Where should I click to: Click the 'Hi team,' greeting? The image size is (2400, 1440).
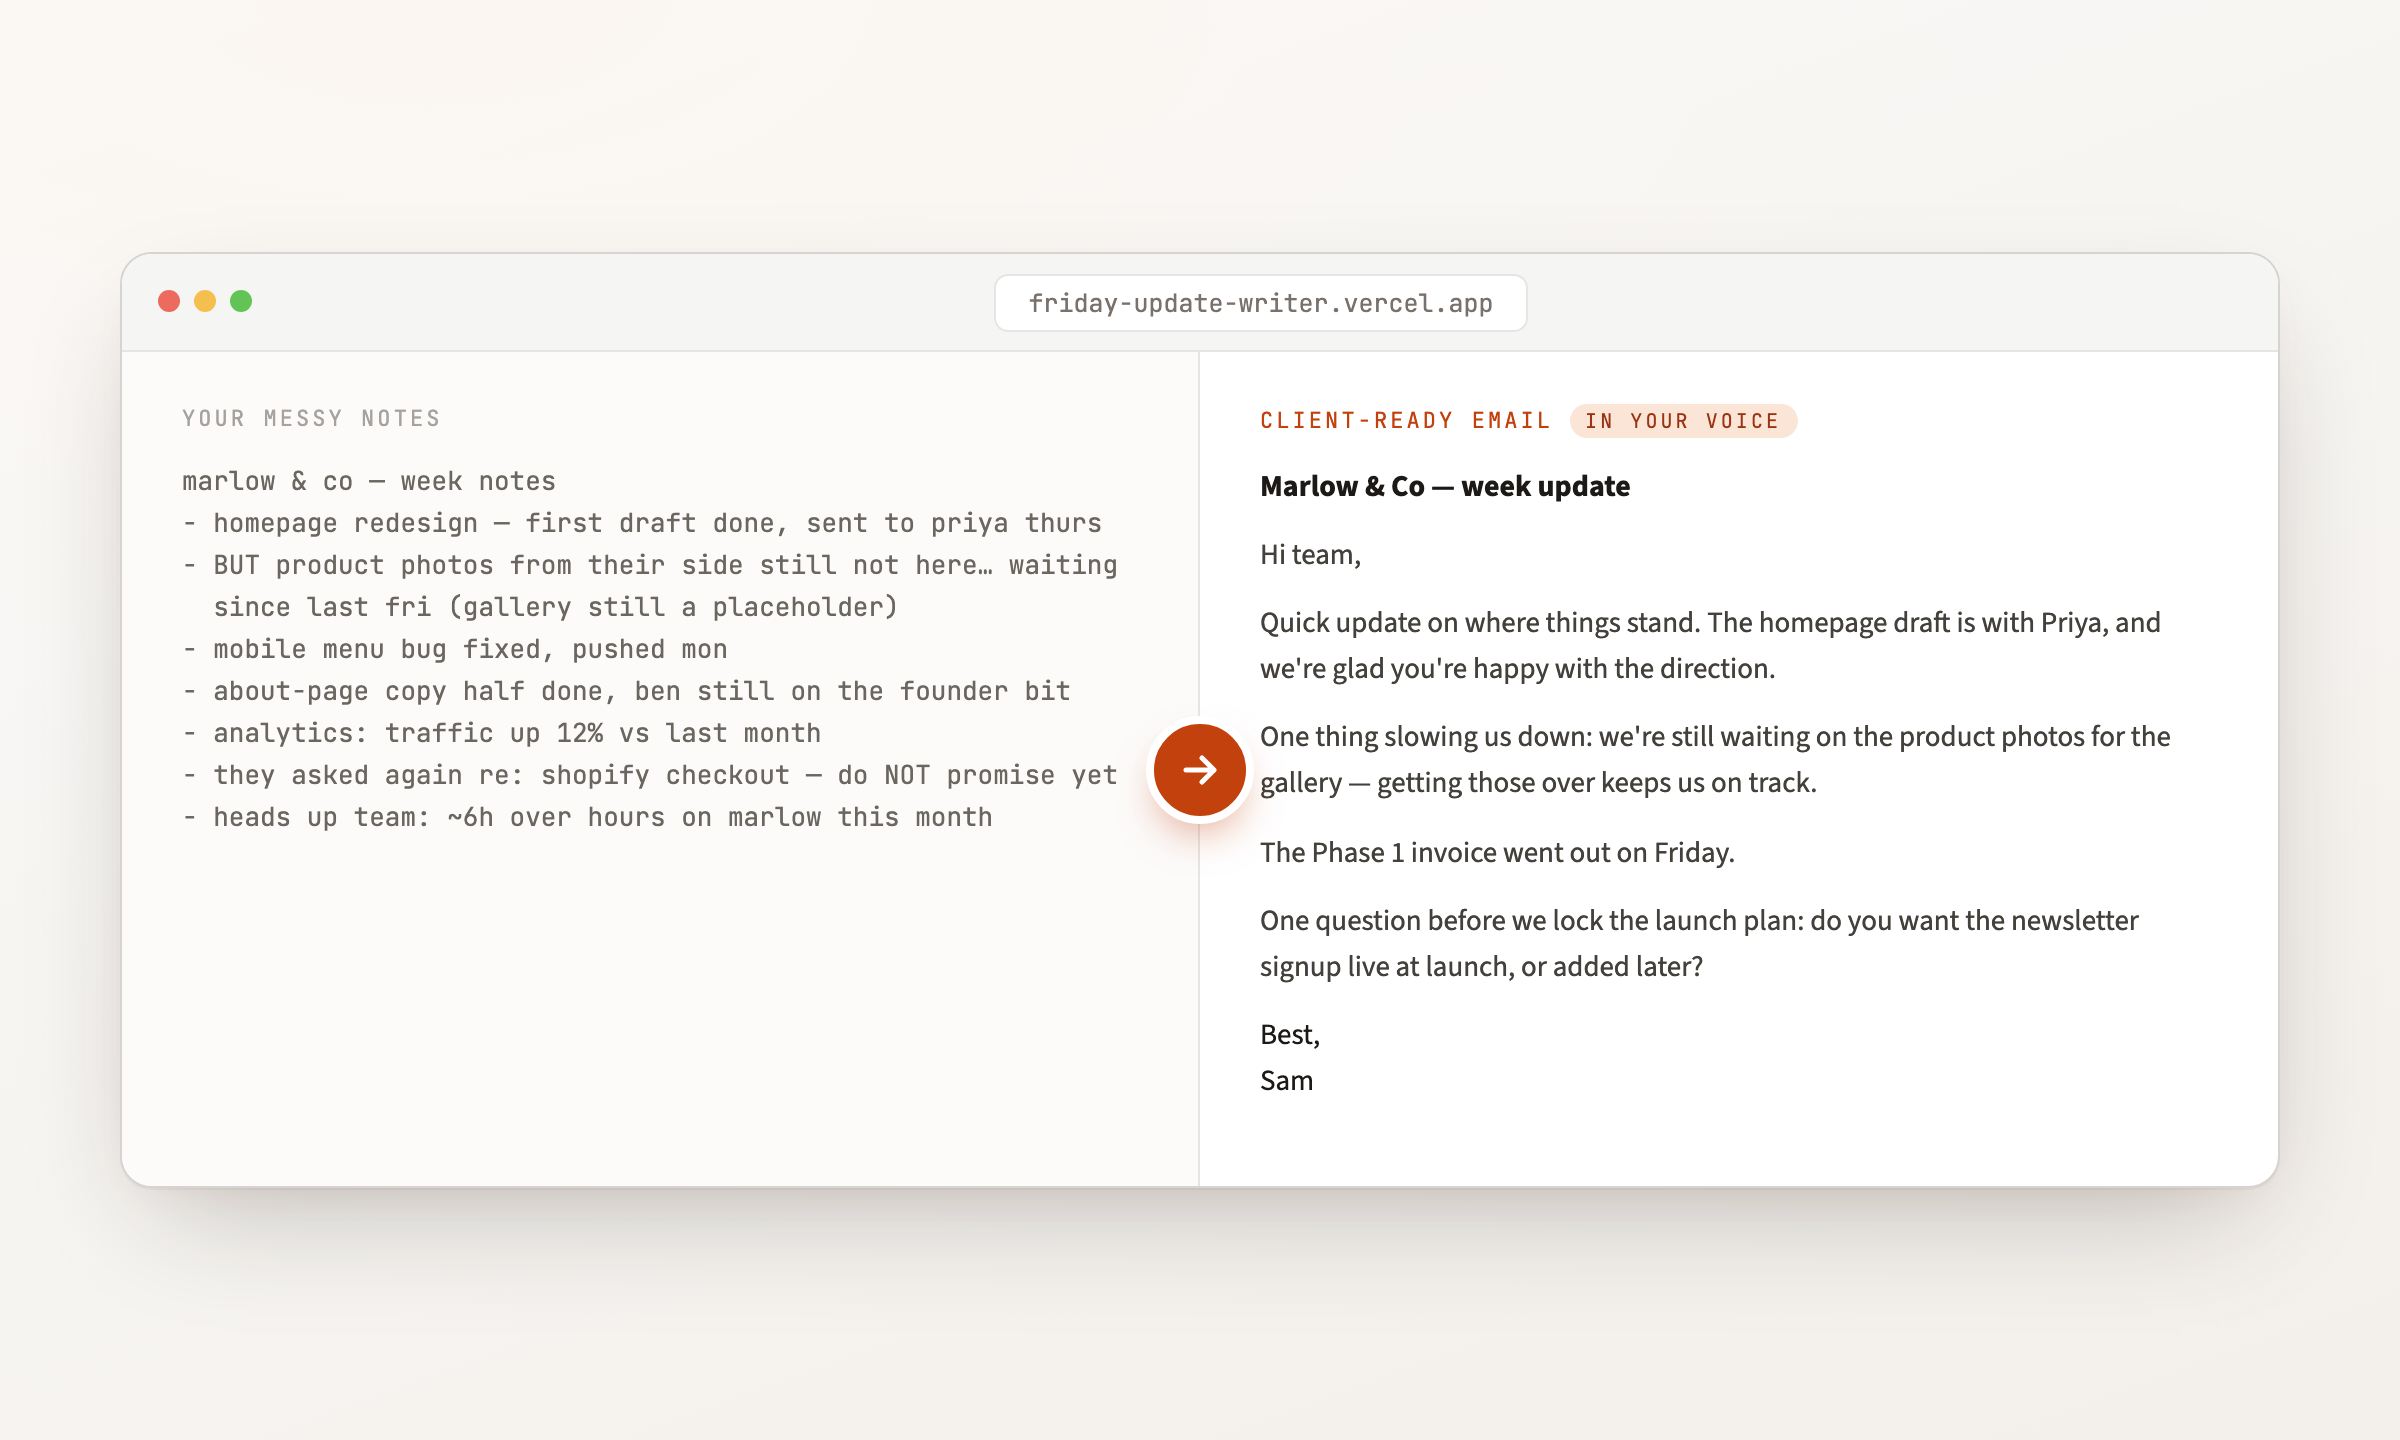1310,555
